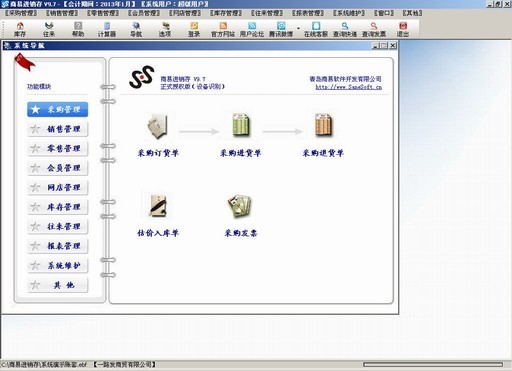The width and height of the screenshot is (512, 371).
Task: Select the 库存管理 module button
Action: point(58,207)
